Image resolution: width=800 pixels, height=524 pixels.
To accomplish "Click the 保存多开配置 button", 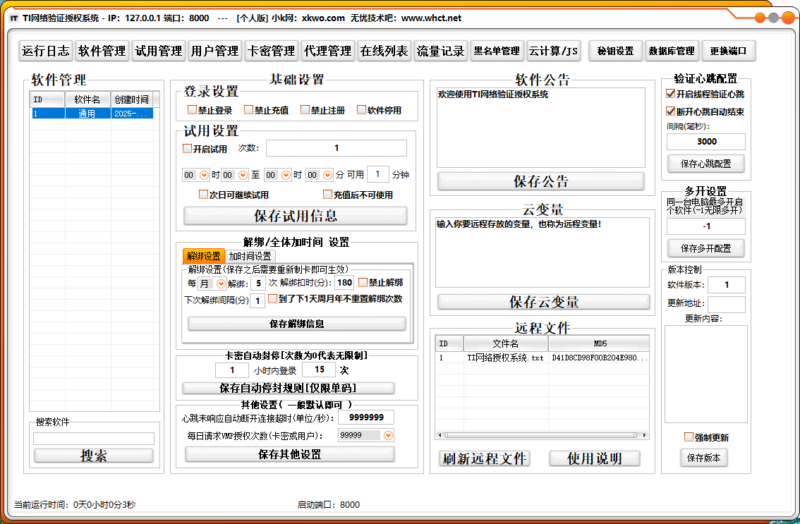I will [x=706, y=248].
